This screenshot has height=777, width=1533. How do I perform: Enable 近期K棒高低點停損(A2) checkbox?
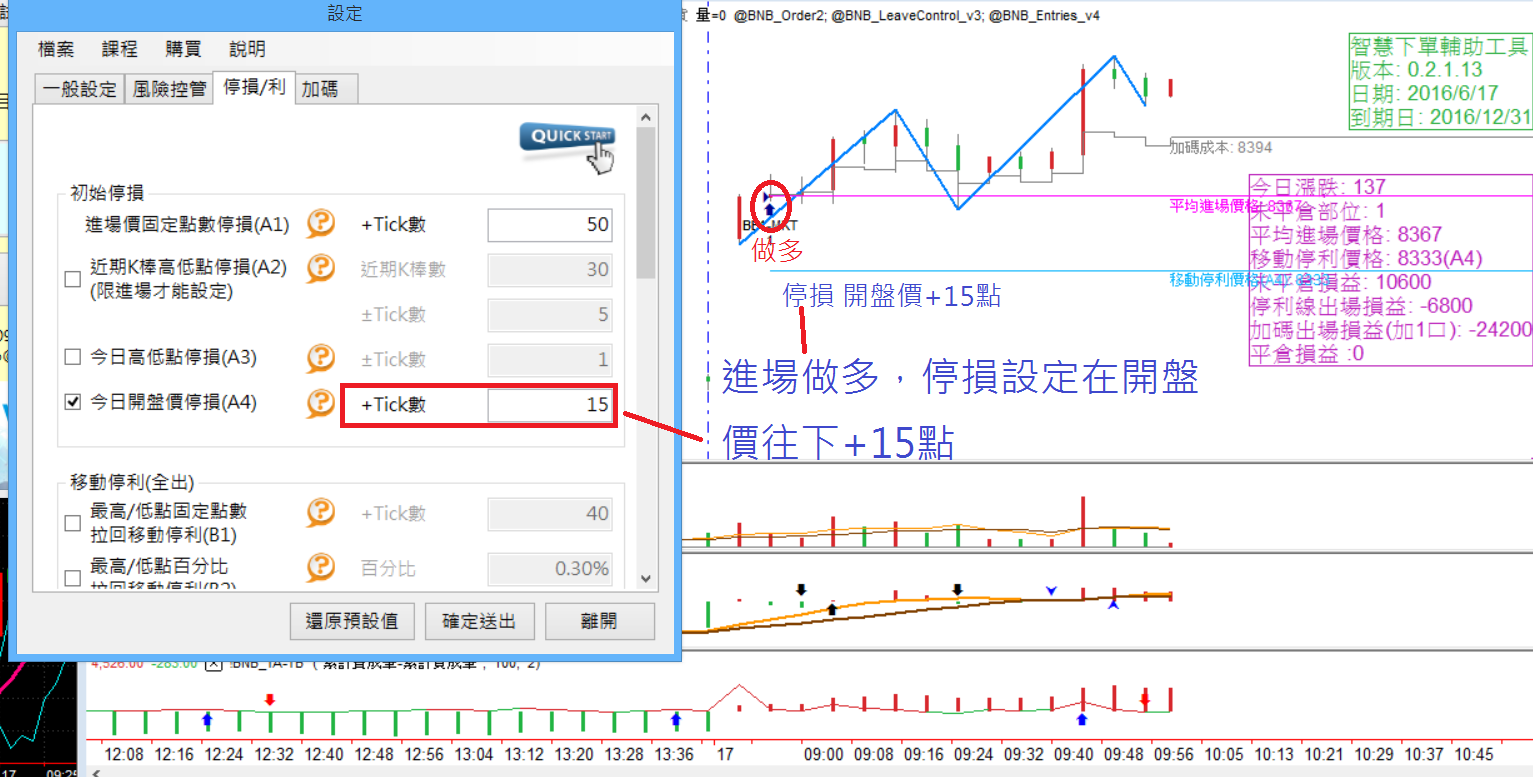72,279
